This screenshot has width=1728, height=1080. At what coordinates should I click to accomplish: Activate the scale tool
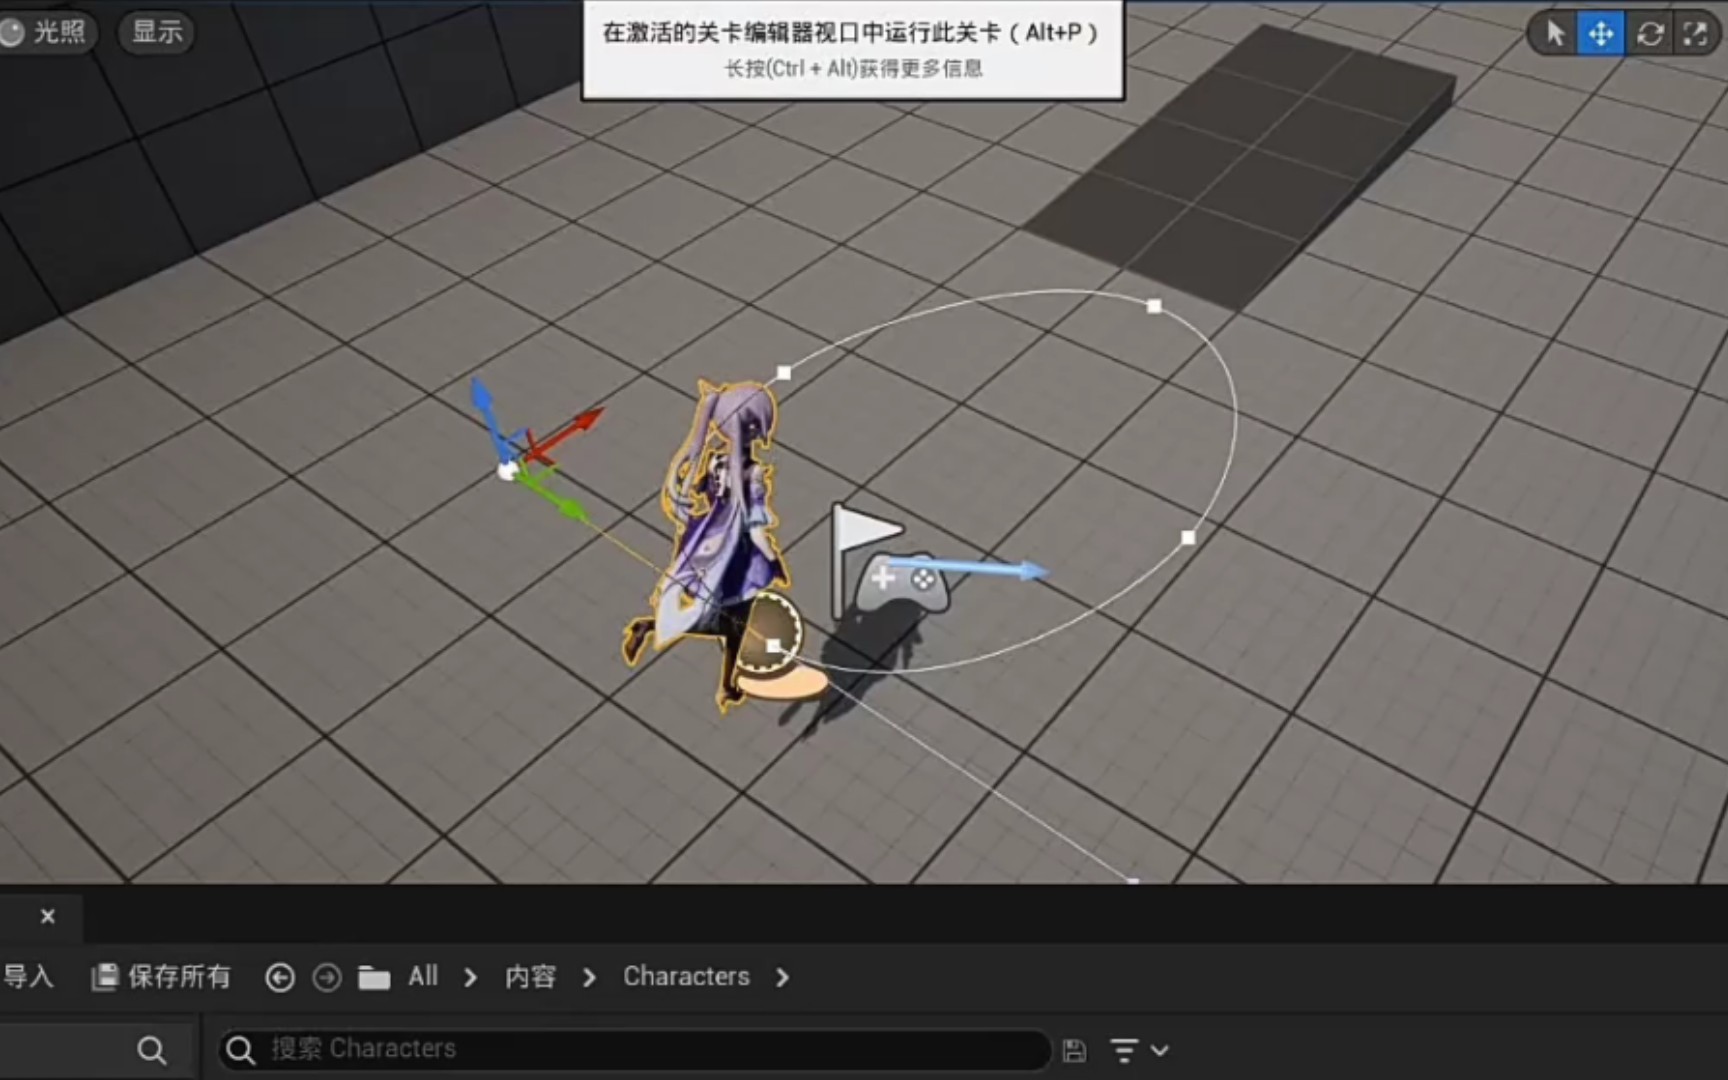click(1695, 34)
